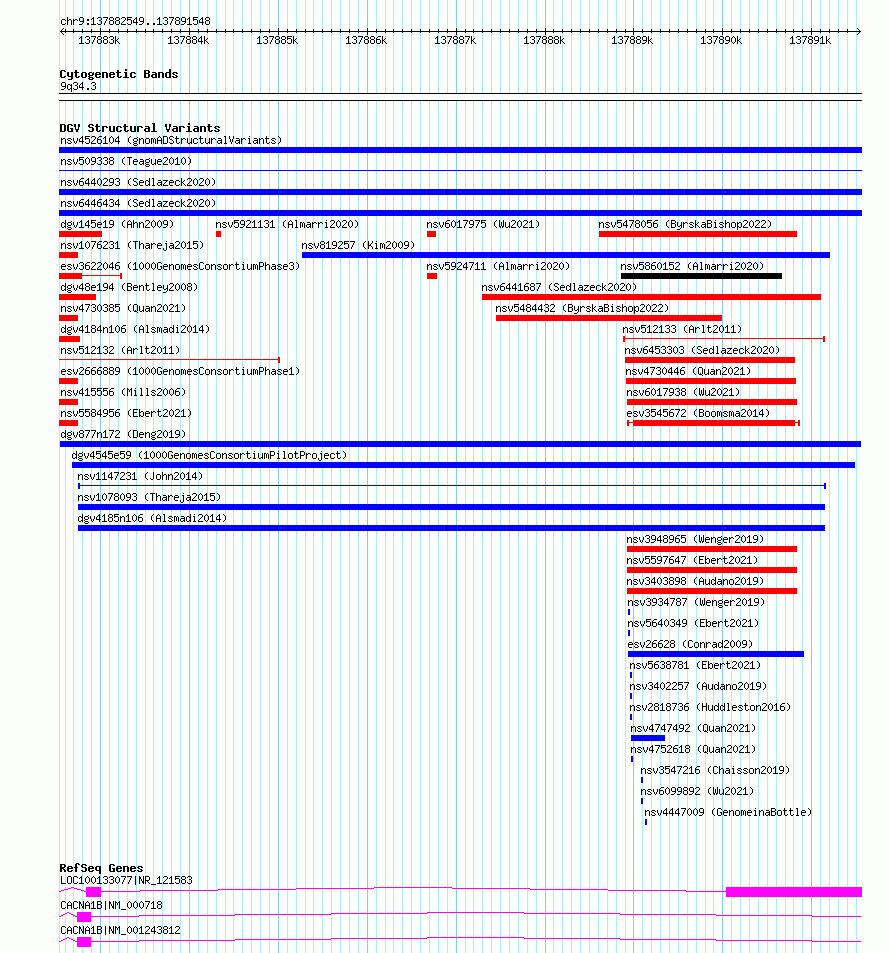The height and width of the screenshot is (953, 890).
Task: Open nsv6099892 (Wu2021) variant
Action: (697, 791)
